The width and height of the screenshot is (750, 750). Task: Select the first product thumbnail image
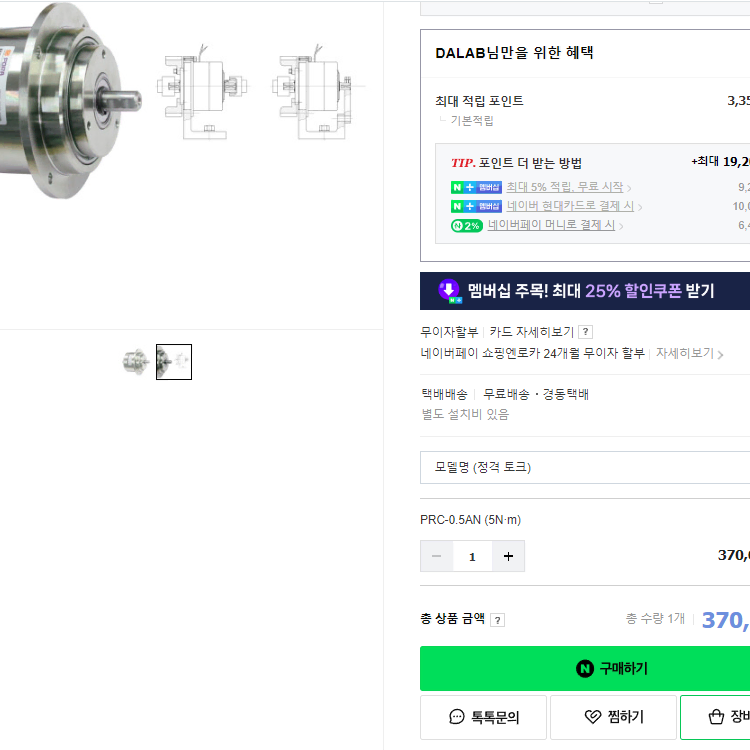(x=136, y=362)
